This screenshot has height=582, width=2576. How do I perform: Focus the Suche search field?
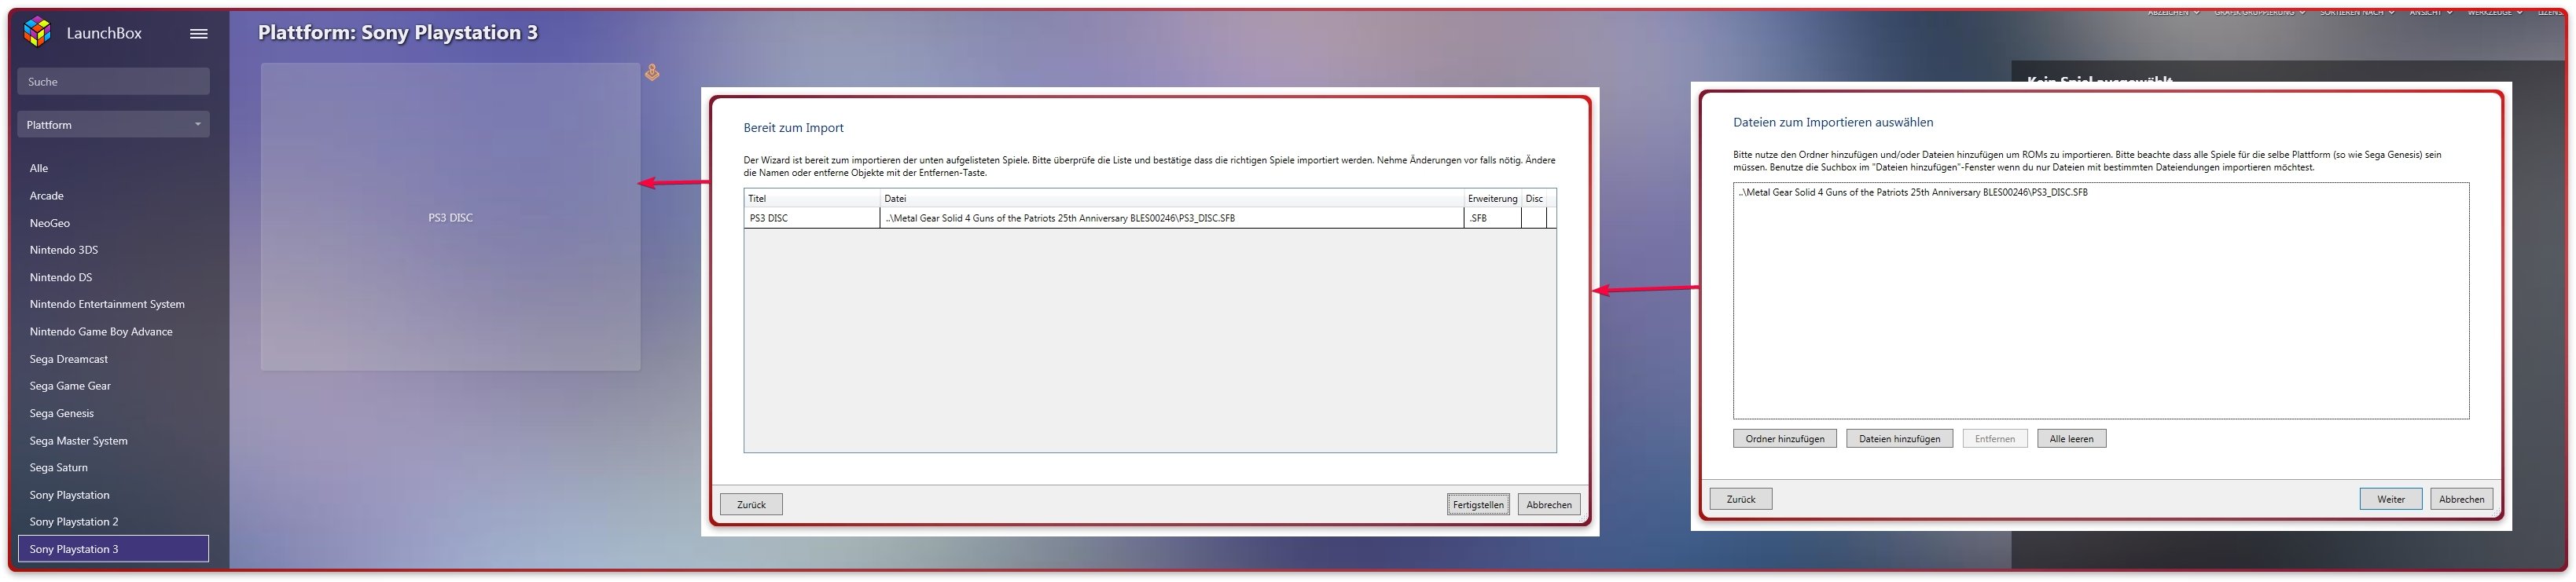tap(113, 82)
